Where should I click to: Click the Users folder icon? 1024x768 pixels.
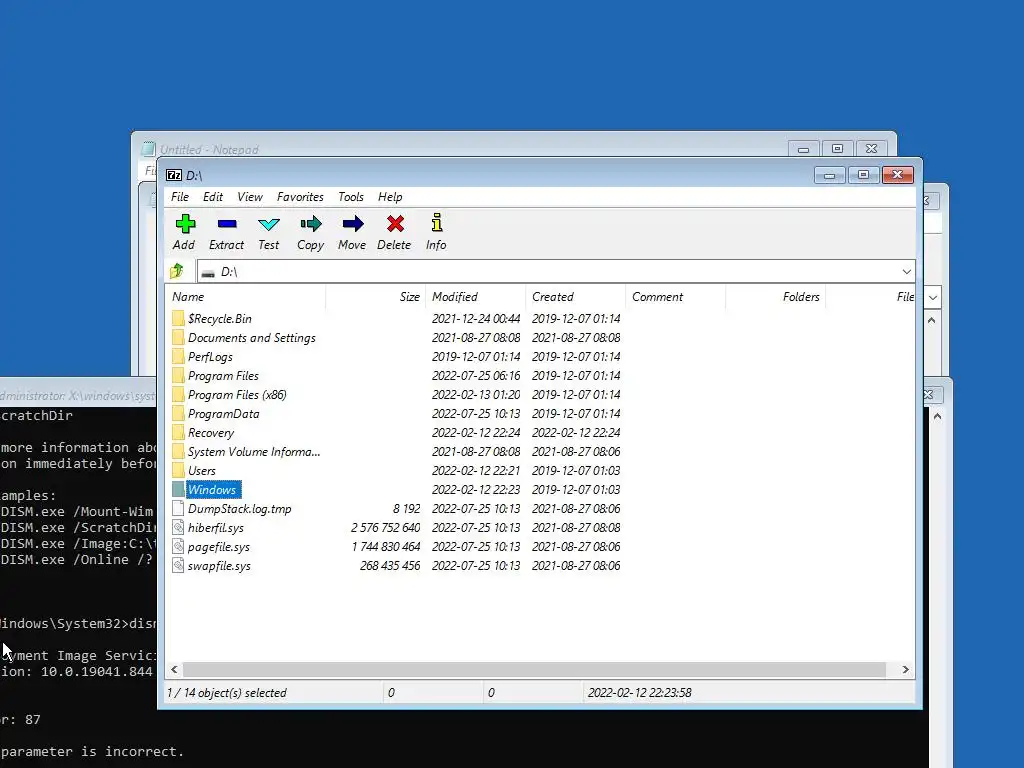coord(178,470)
